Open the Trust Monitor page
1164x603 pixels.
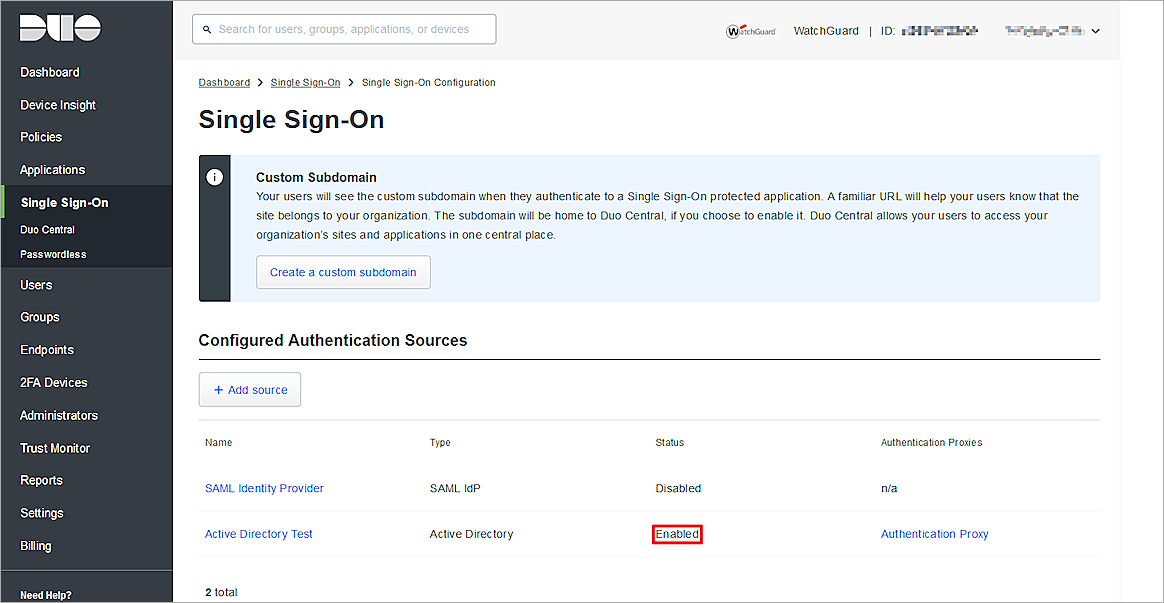54,447
